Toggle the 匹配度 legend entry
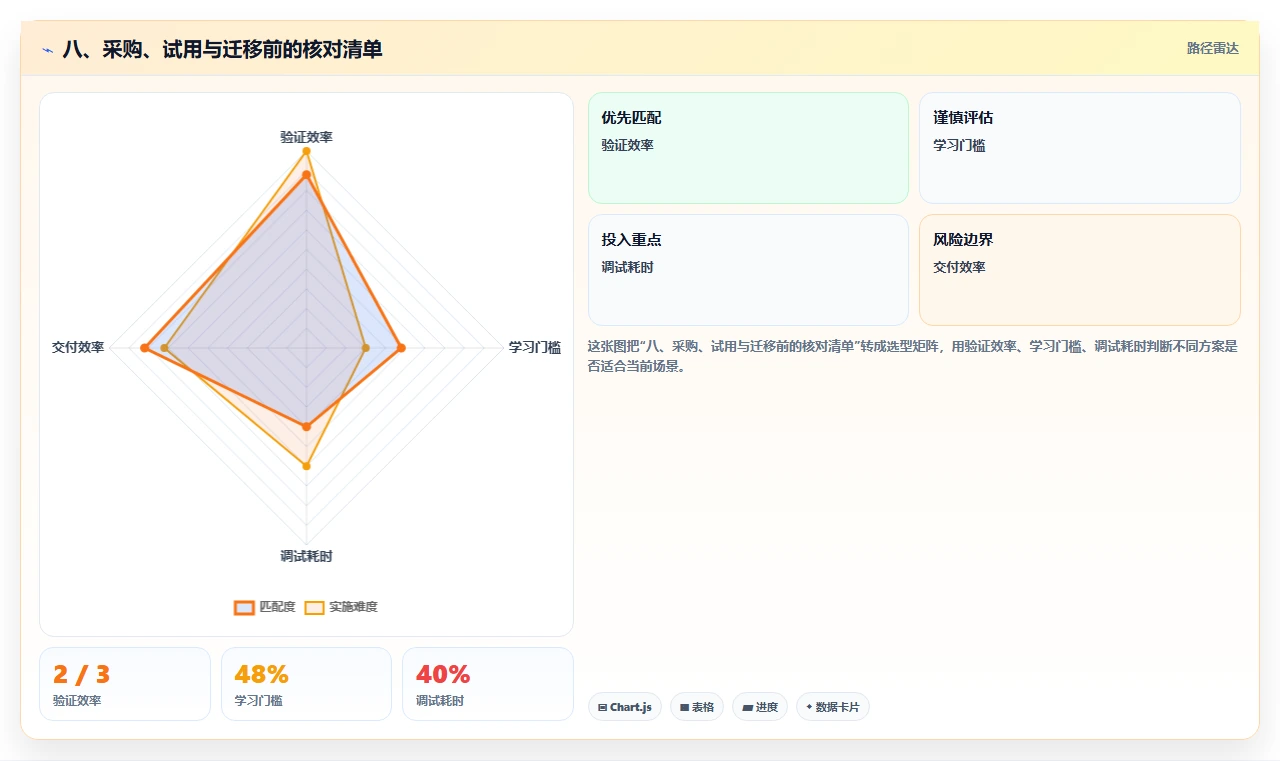Viewport: 1280px width, 761px height. [265, 607]
